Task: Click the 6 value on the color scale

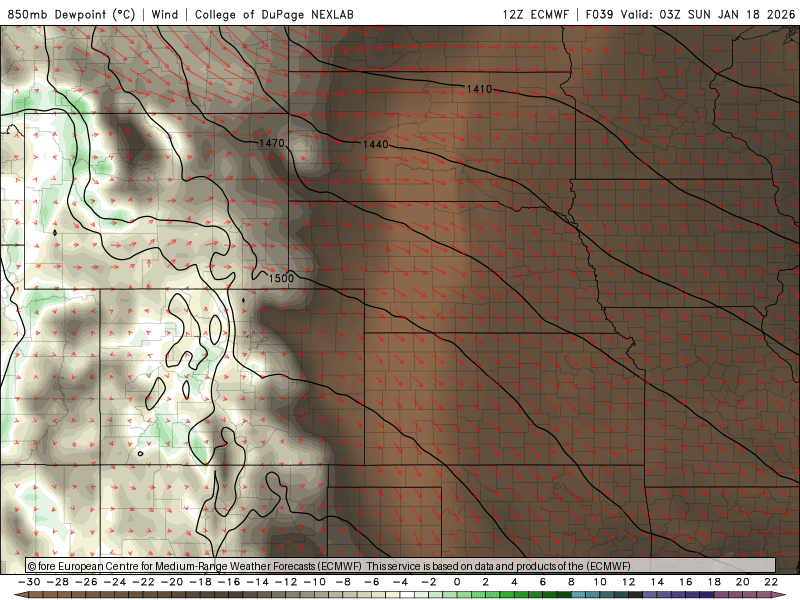Action: point(542,582)
